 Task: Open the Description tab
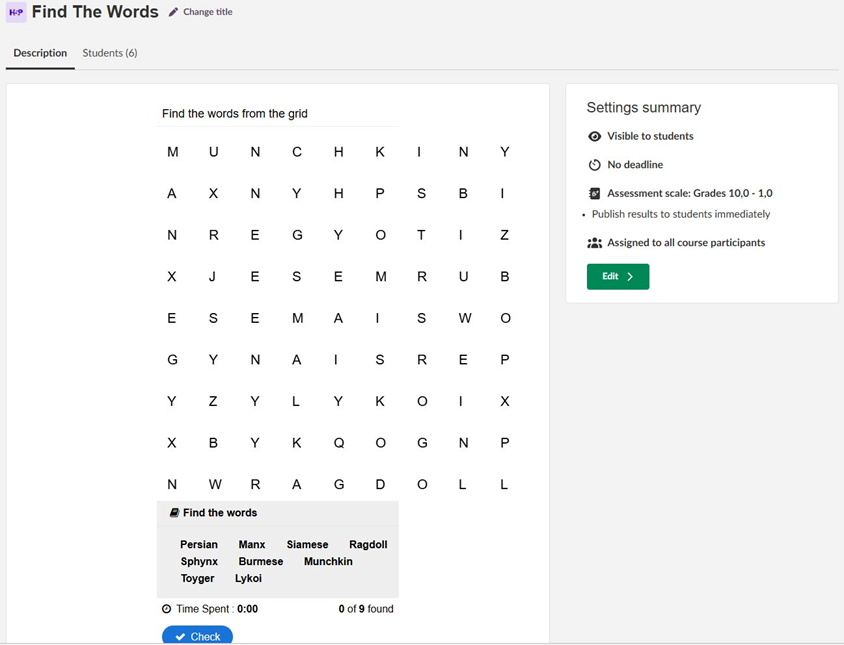coord(40,53)
